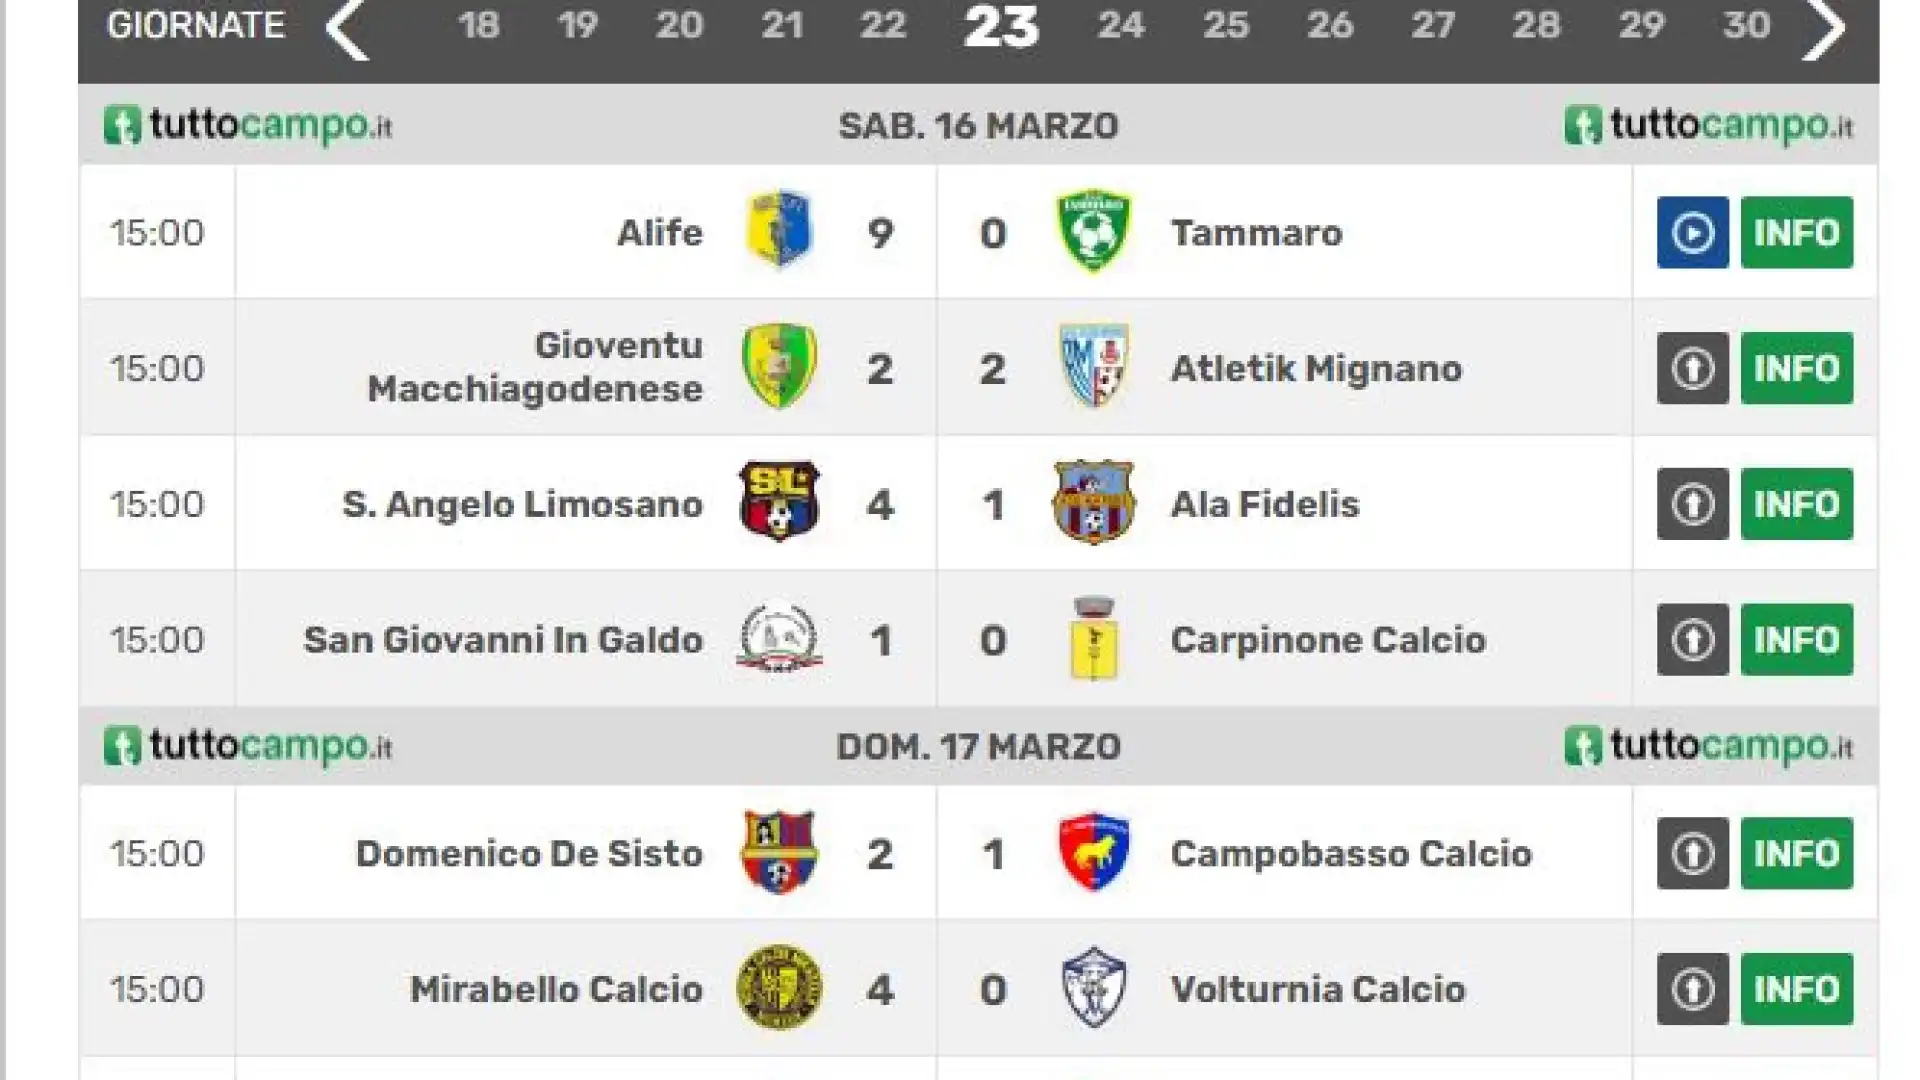Go to next giornate with right chevron

pyautogui.click(x=1823, y=28)
